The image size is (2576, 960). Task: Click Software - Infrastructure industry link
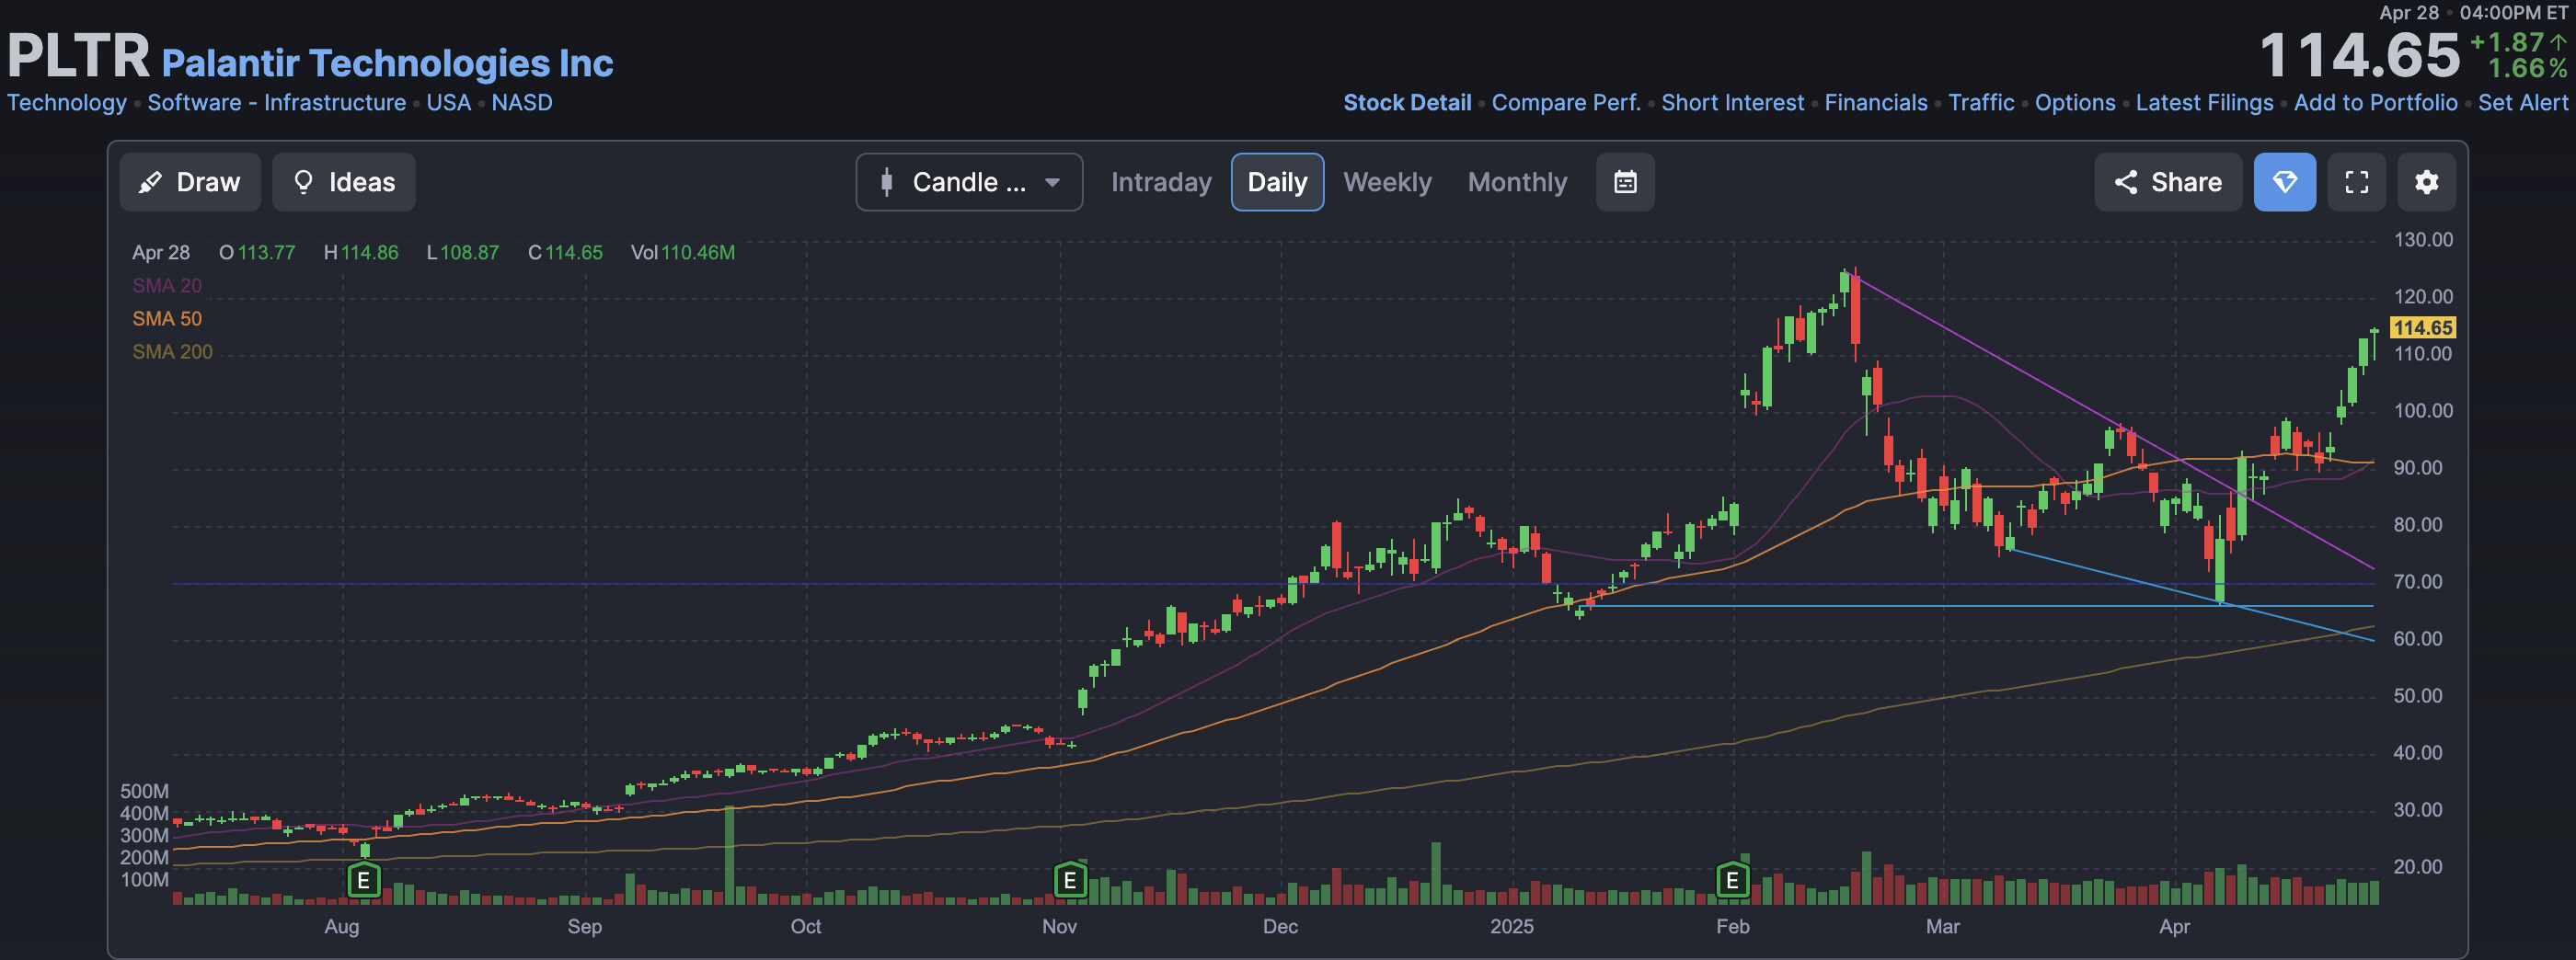coord(277,103)
